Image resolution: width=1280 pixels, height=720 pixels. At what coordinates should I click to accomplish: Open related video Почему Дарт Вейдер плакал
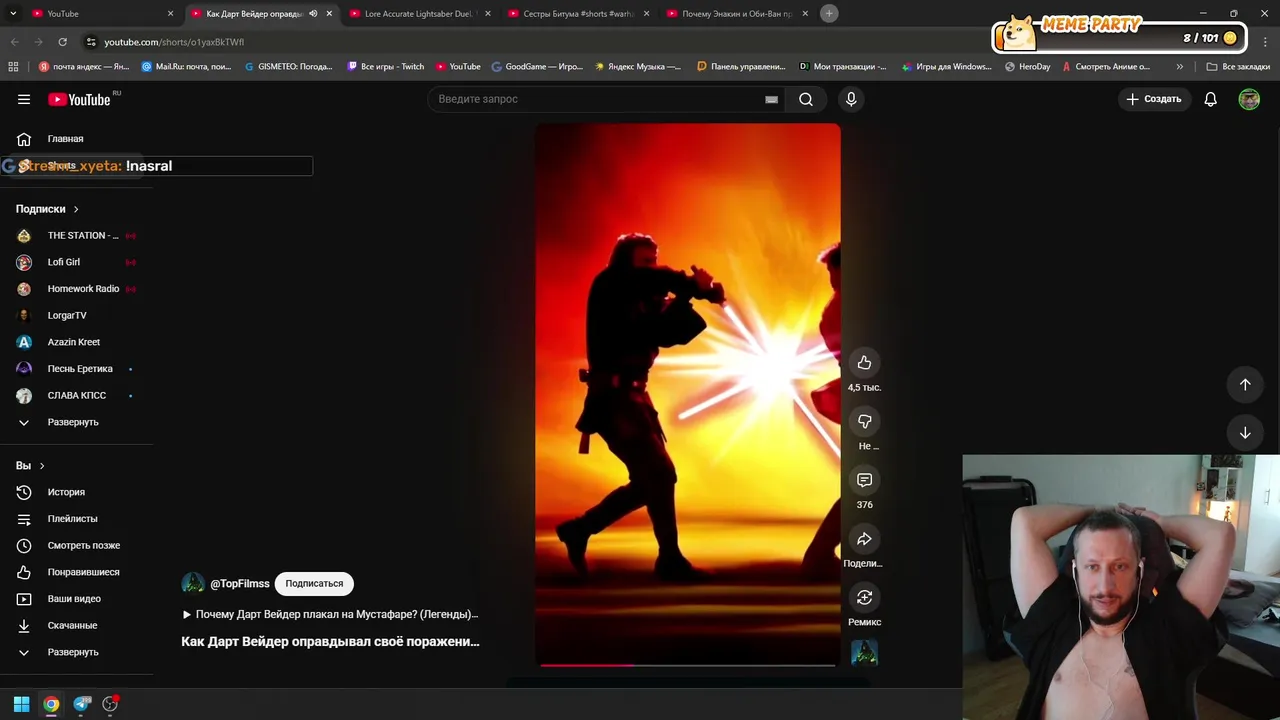click(x=330, y=614)
